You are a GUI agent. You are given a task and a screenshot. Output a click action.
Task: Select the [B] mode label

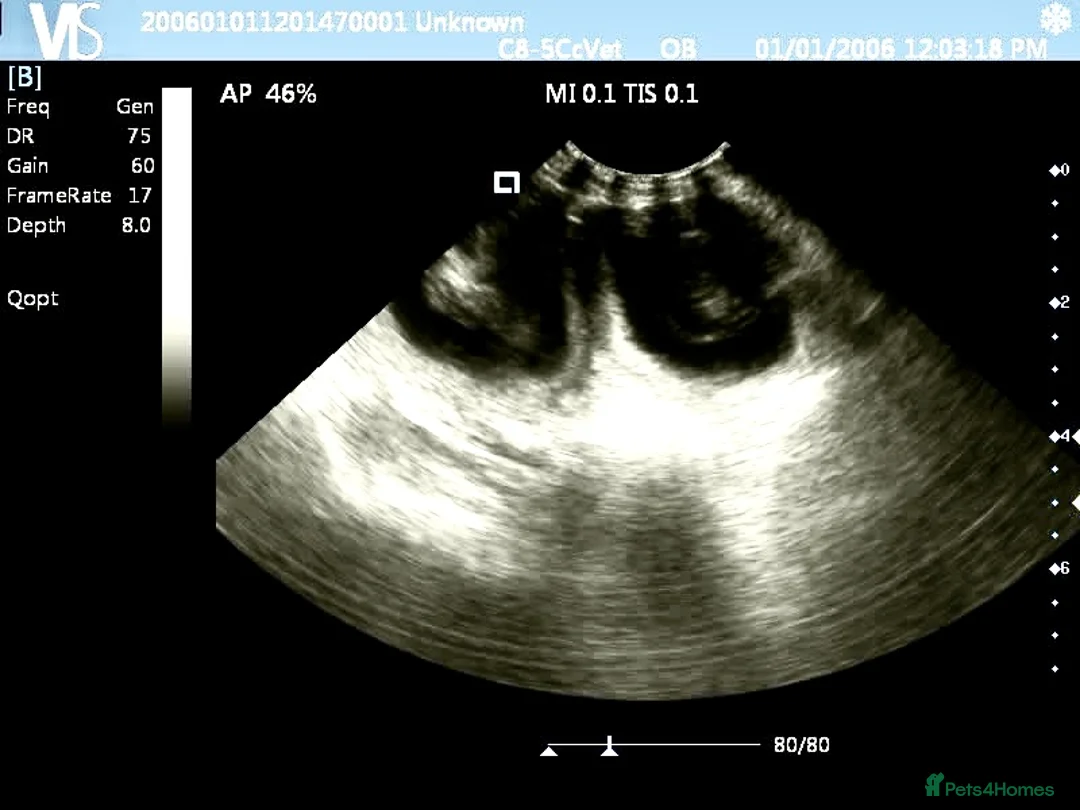(25, 77)
